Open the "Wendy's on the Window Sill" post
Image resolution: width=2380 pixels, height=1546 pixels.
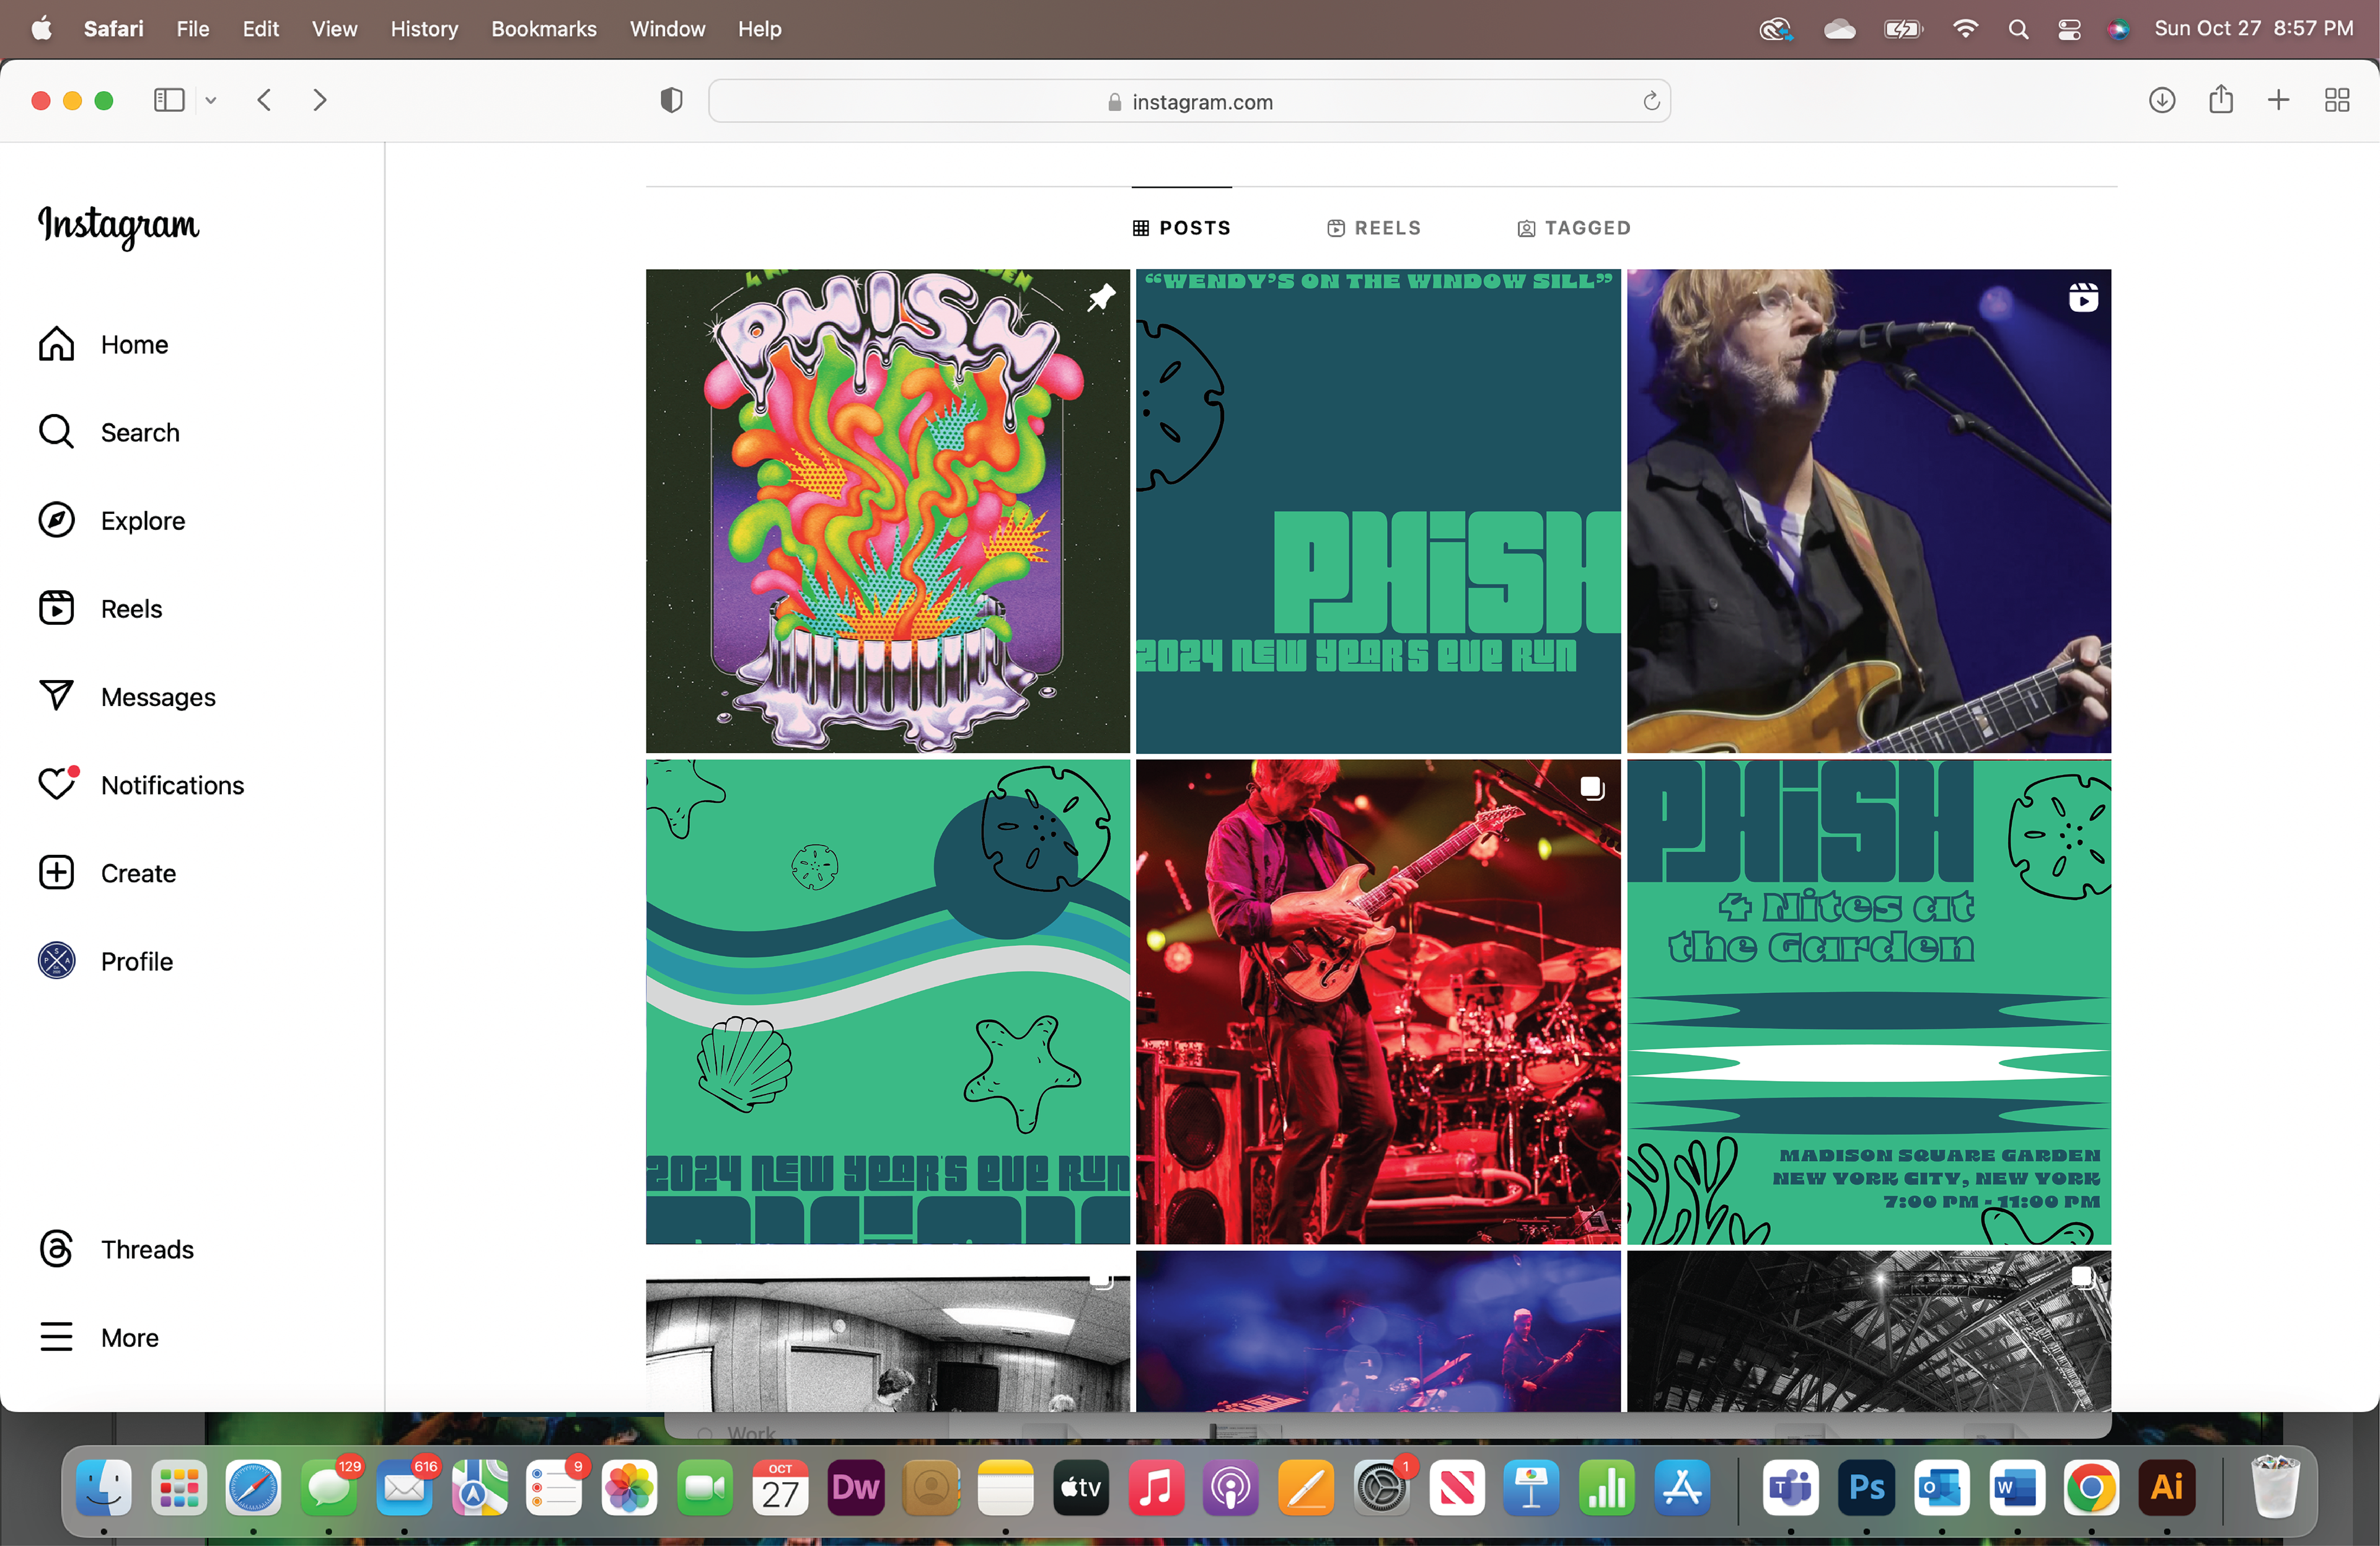coord(1378,511)
